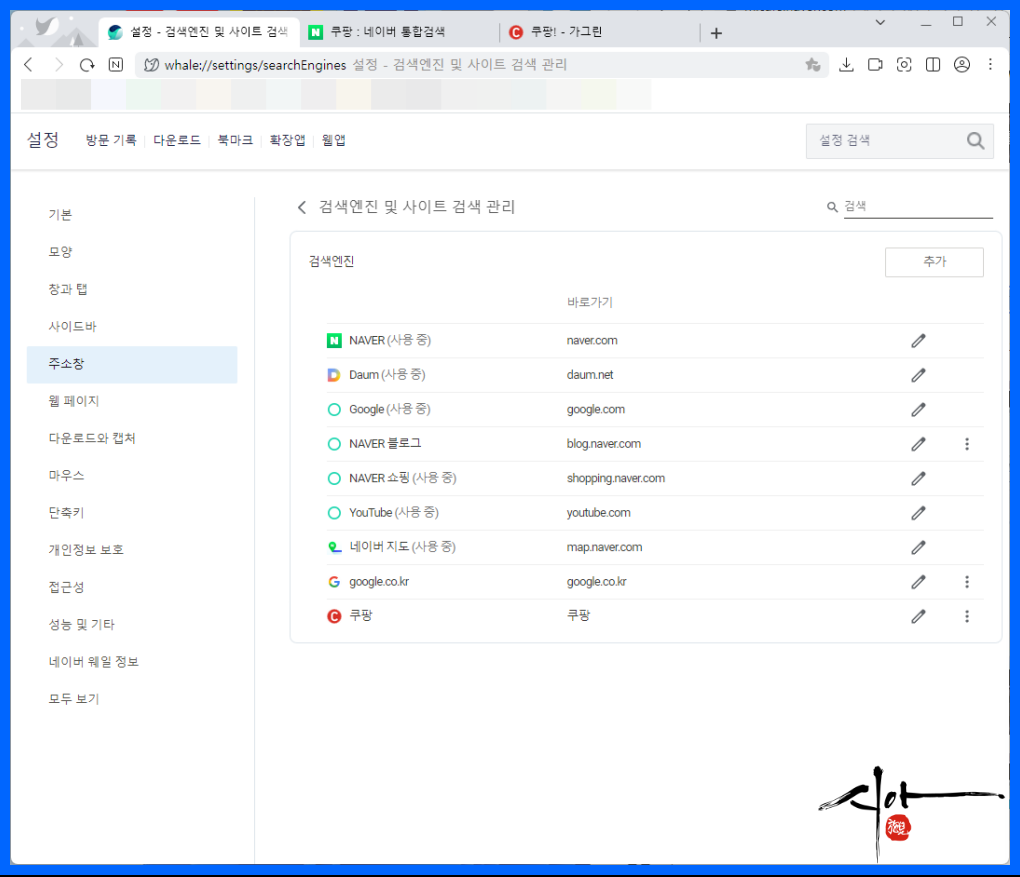
Task: Click the shopping.naver.com shortcut text
Action: 615,479
